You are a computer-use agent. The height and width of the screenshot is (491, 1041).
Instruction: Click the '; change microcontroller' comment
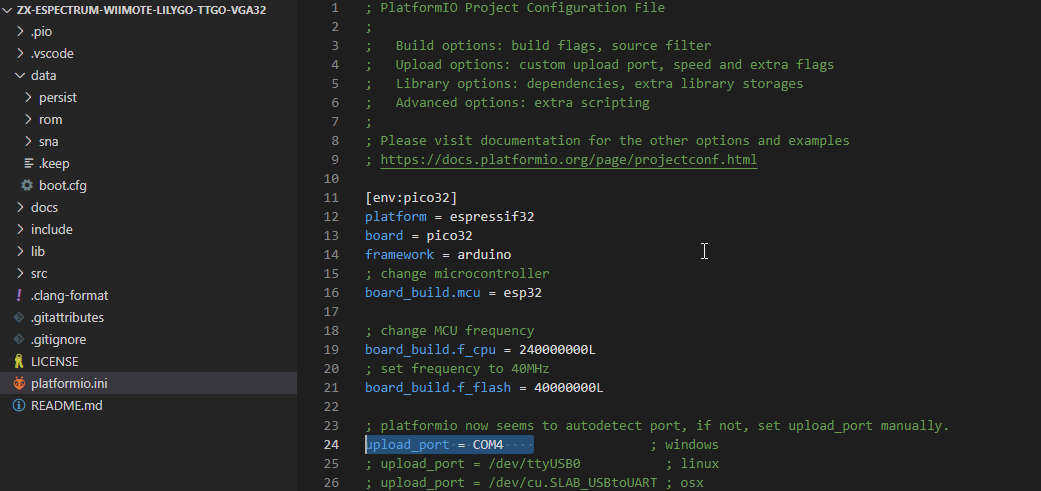coord(457,273)
